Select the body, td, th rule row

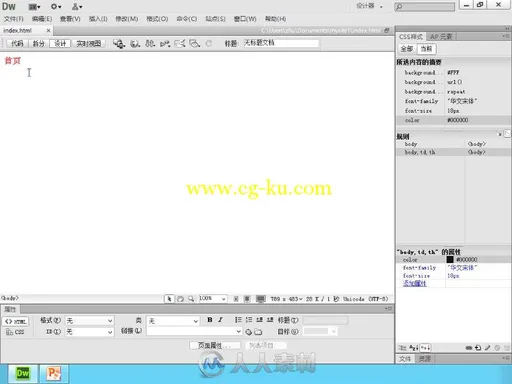453,152
